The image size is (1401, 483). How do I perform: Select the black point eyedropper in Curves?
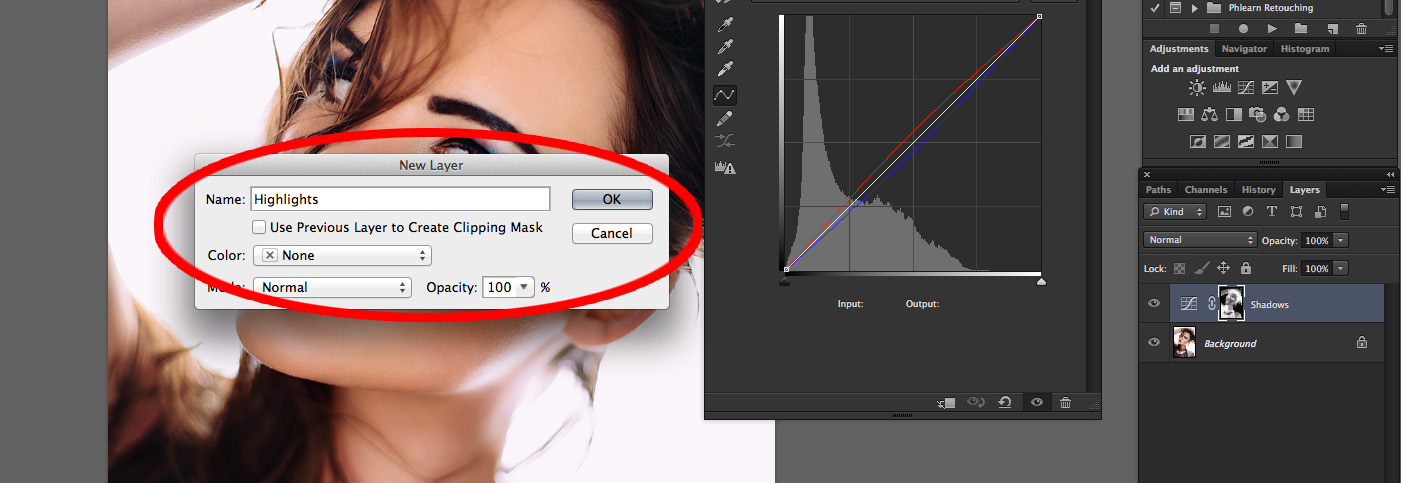[727, 23]
